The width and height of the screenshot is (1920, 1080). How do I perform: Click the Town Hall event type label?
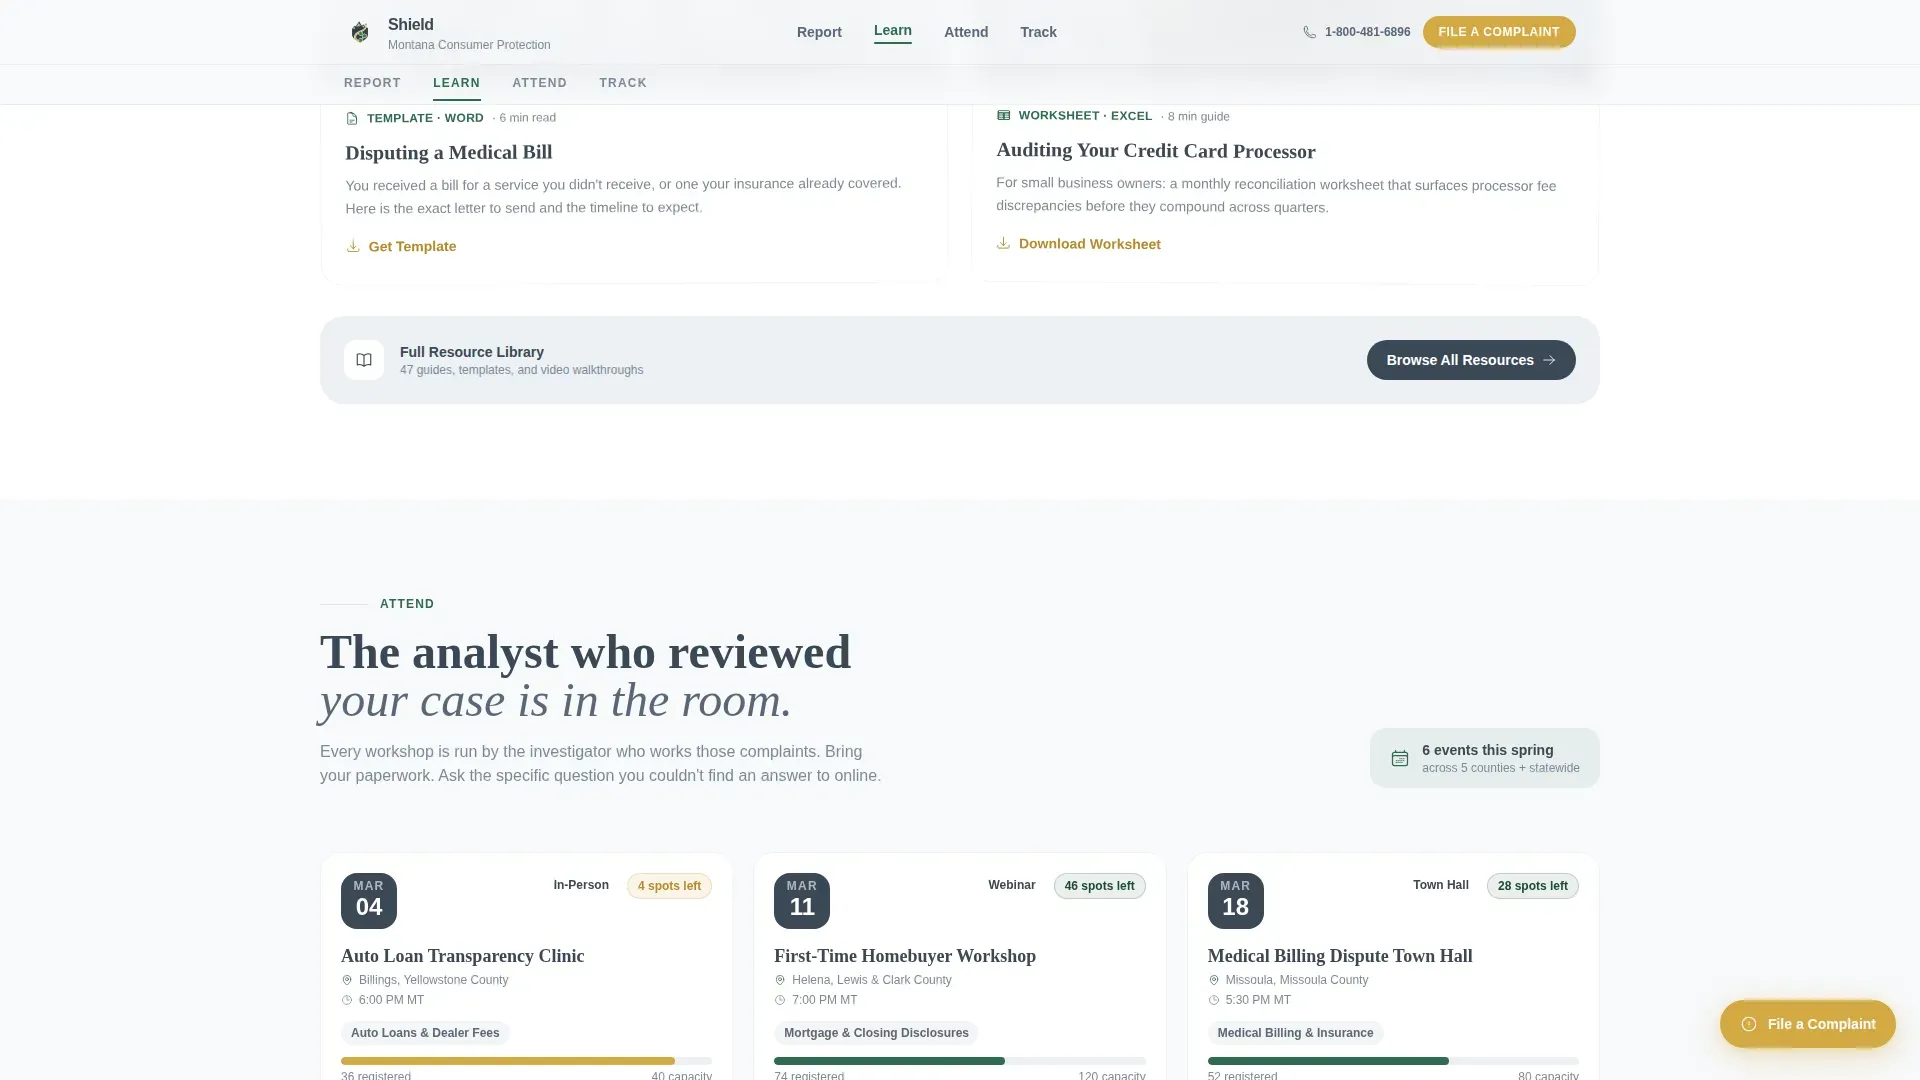[x=1441, y=885]
